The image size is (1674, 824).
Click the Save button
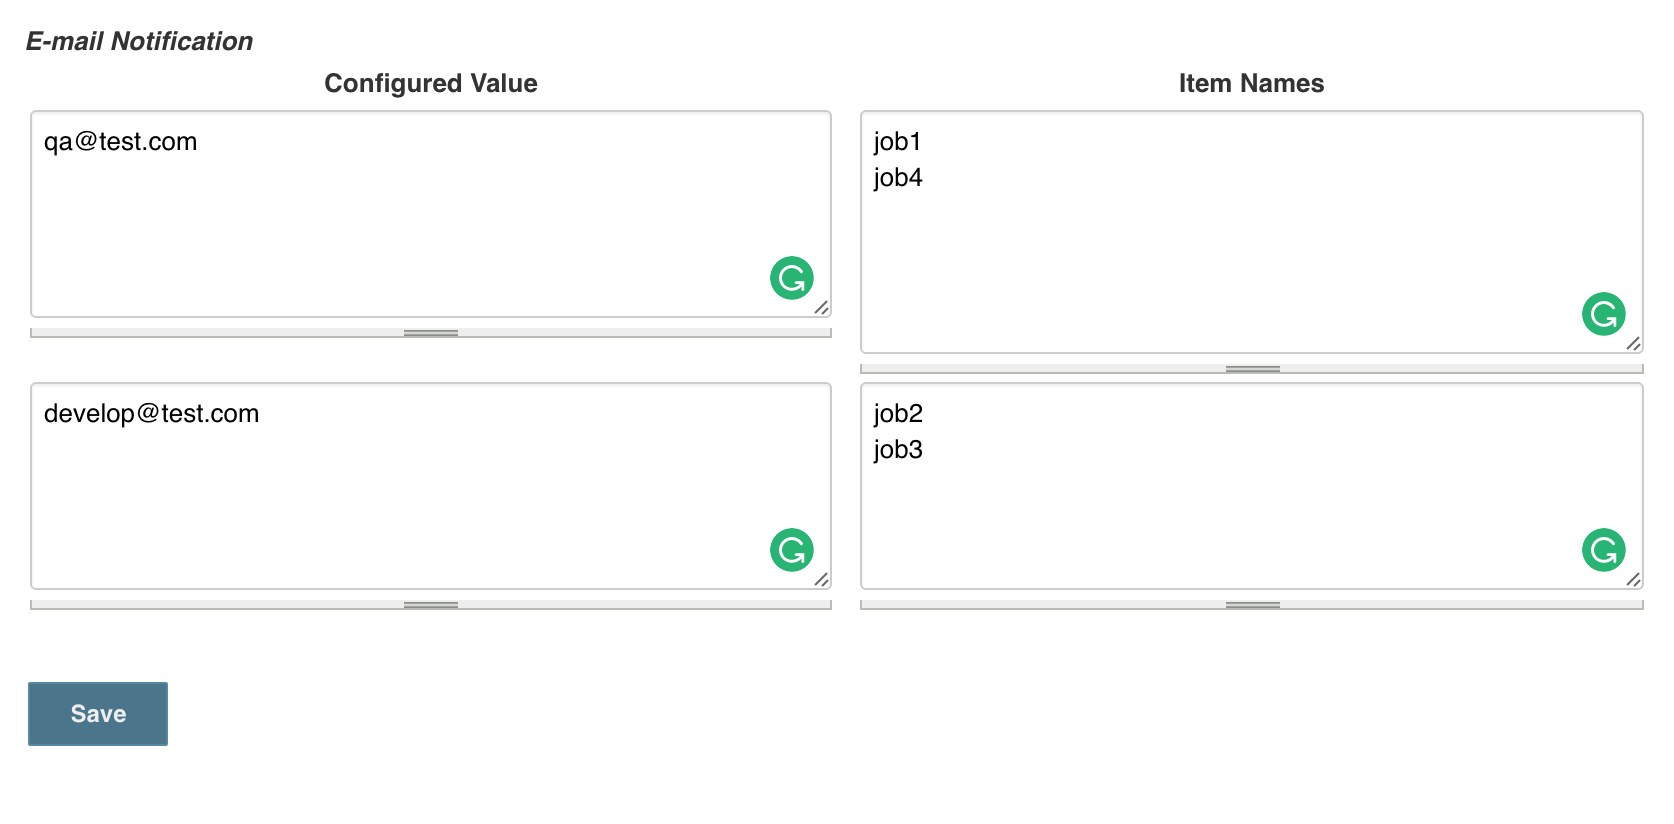pyautogui.click(x=98, y=714)
